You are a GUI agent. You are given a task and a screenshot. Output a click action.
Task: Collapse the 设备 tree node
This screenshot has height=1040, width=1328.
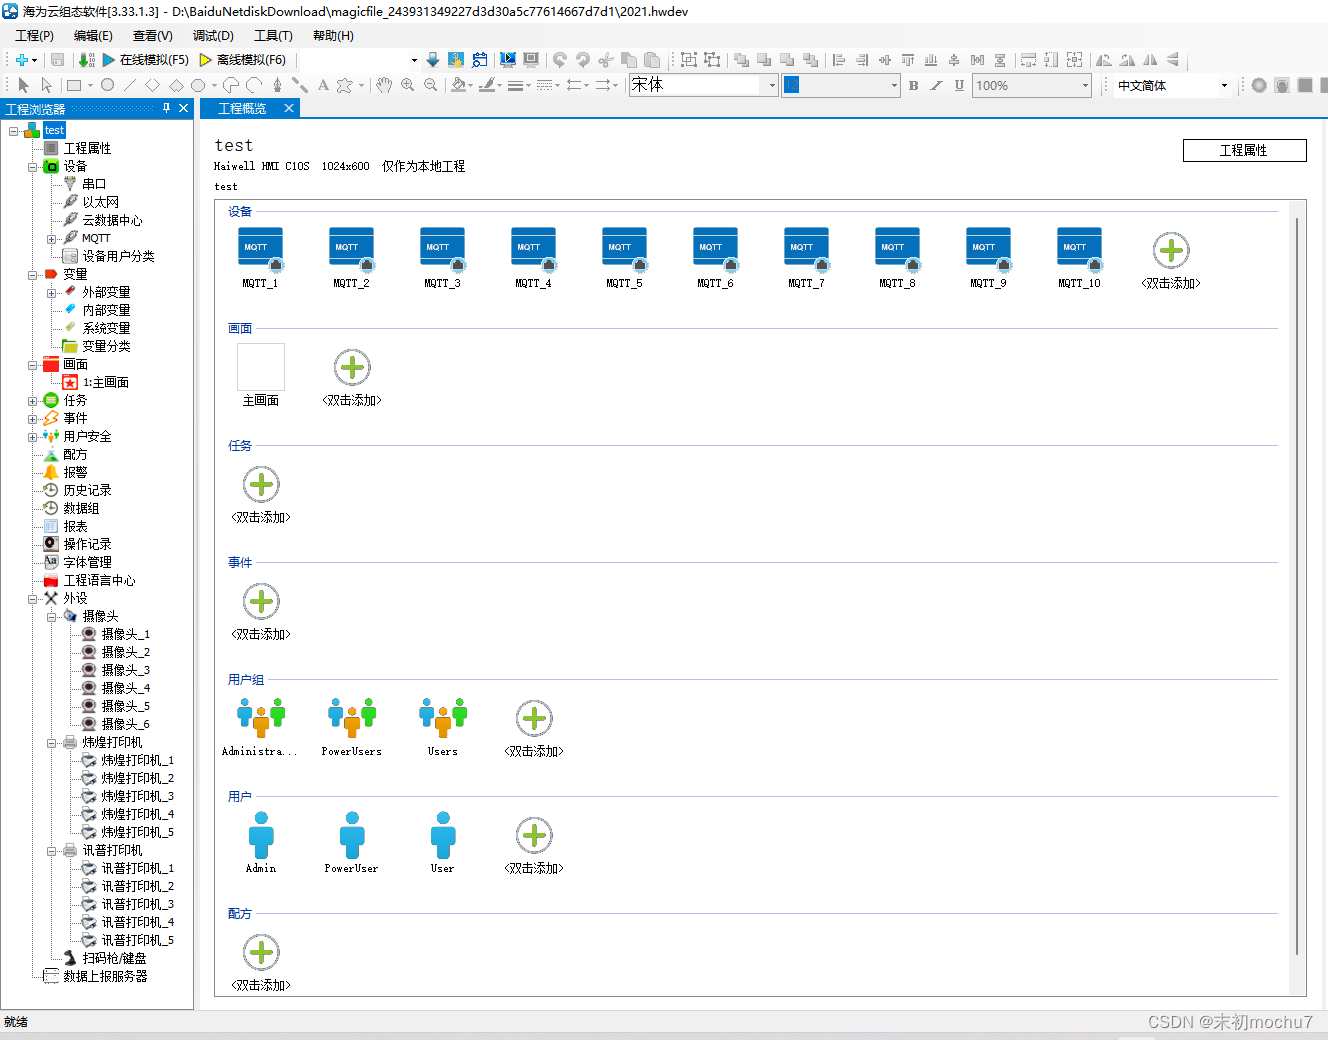[33, 167]
